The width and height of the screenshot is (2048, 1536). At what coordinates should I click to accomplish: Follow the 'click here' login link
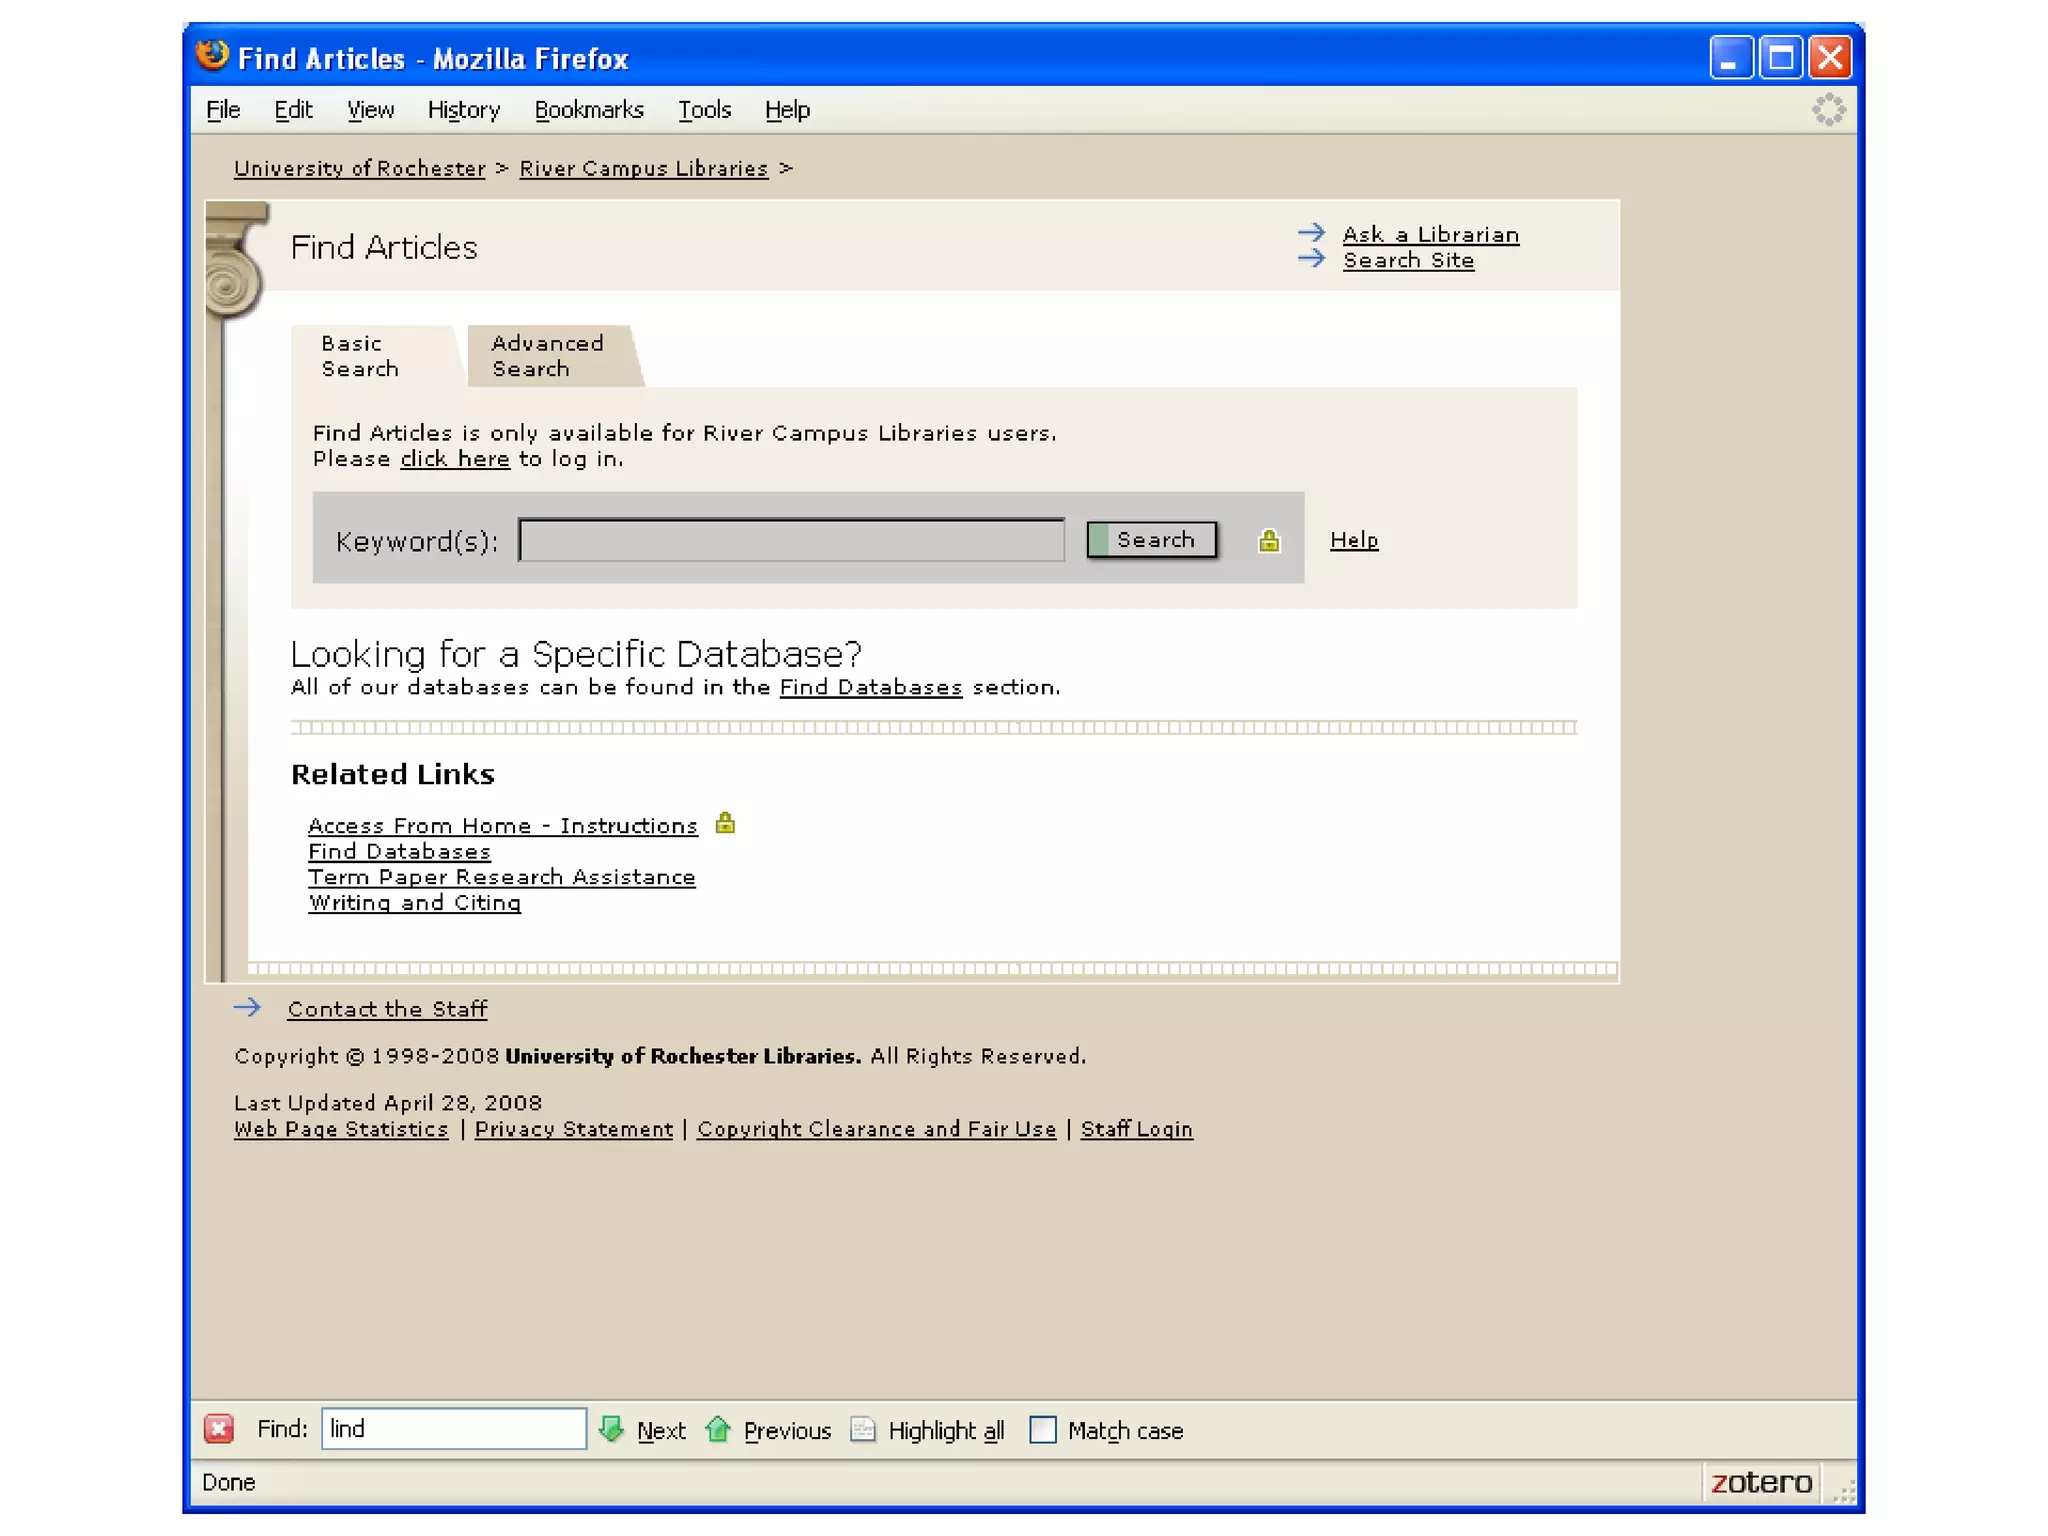[x=454, y=459]
